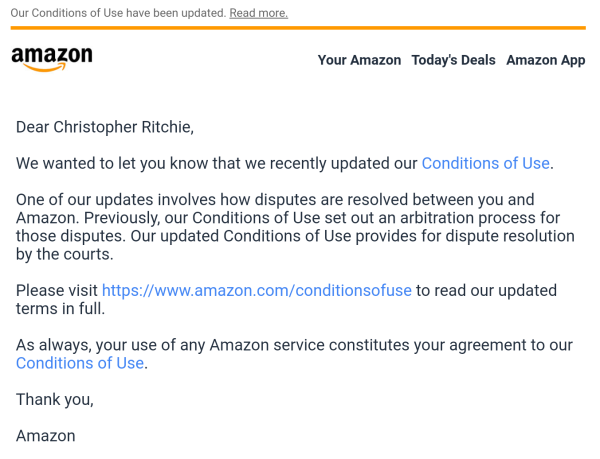Click the 'Dear Christopher Ritchie' greeting
600x459 pixels.
(x=105, y=127)
